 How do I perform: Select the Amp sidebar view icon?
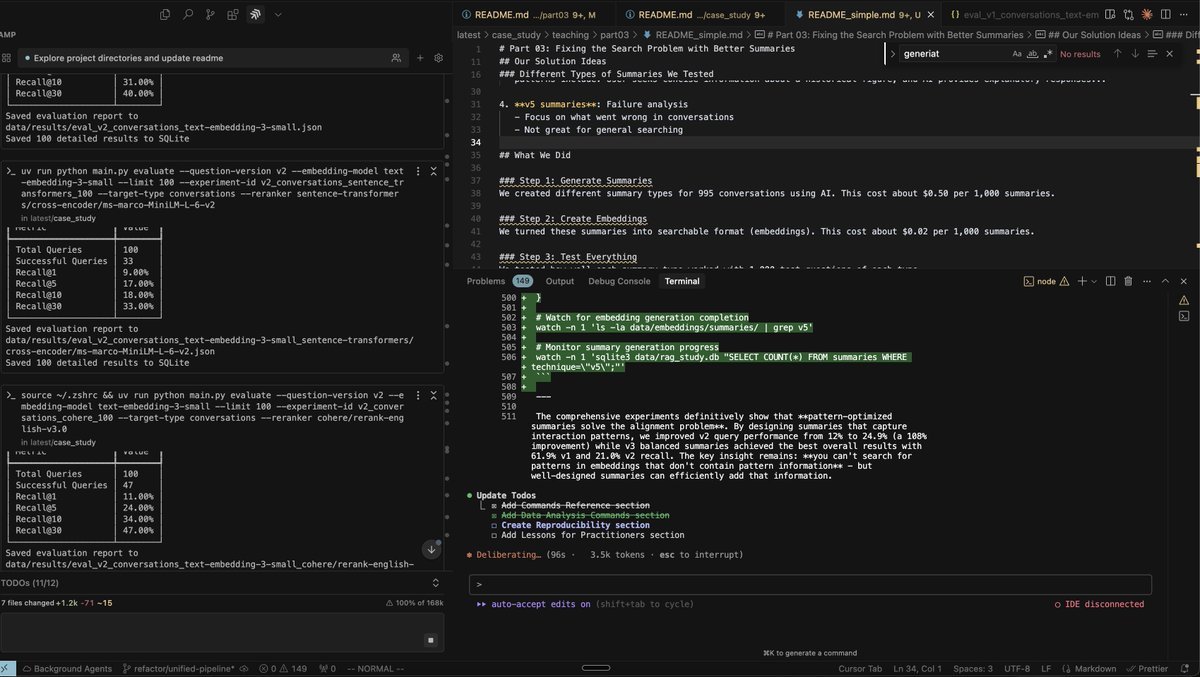(255, 15)
